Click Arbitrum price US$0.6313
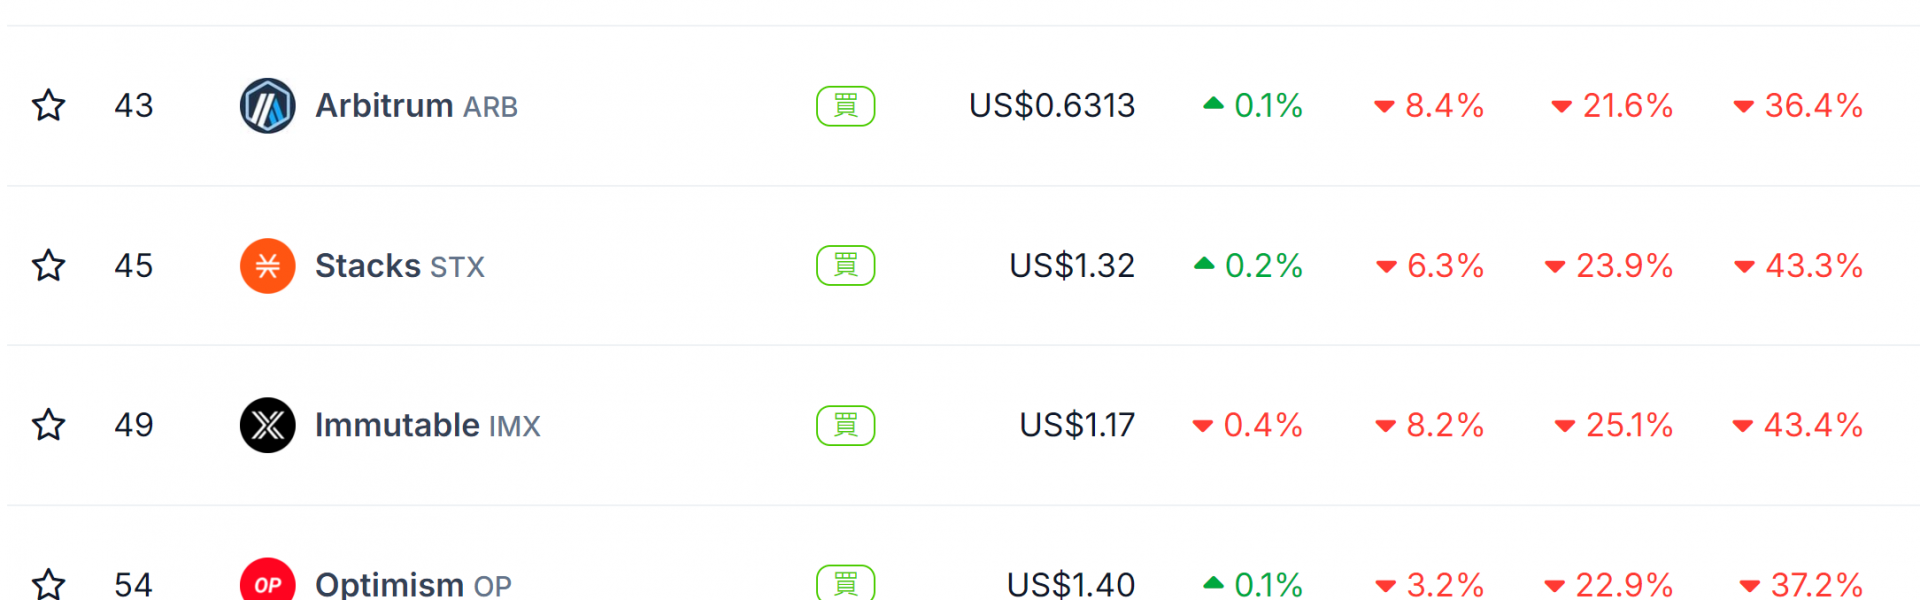1920x600 pixels. [x=1052, y=106]
